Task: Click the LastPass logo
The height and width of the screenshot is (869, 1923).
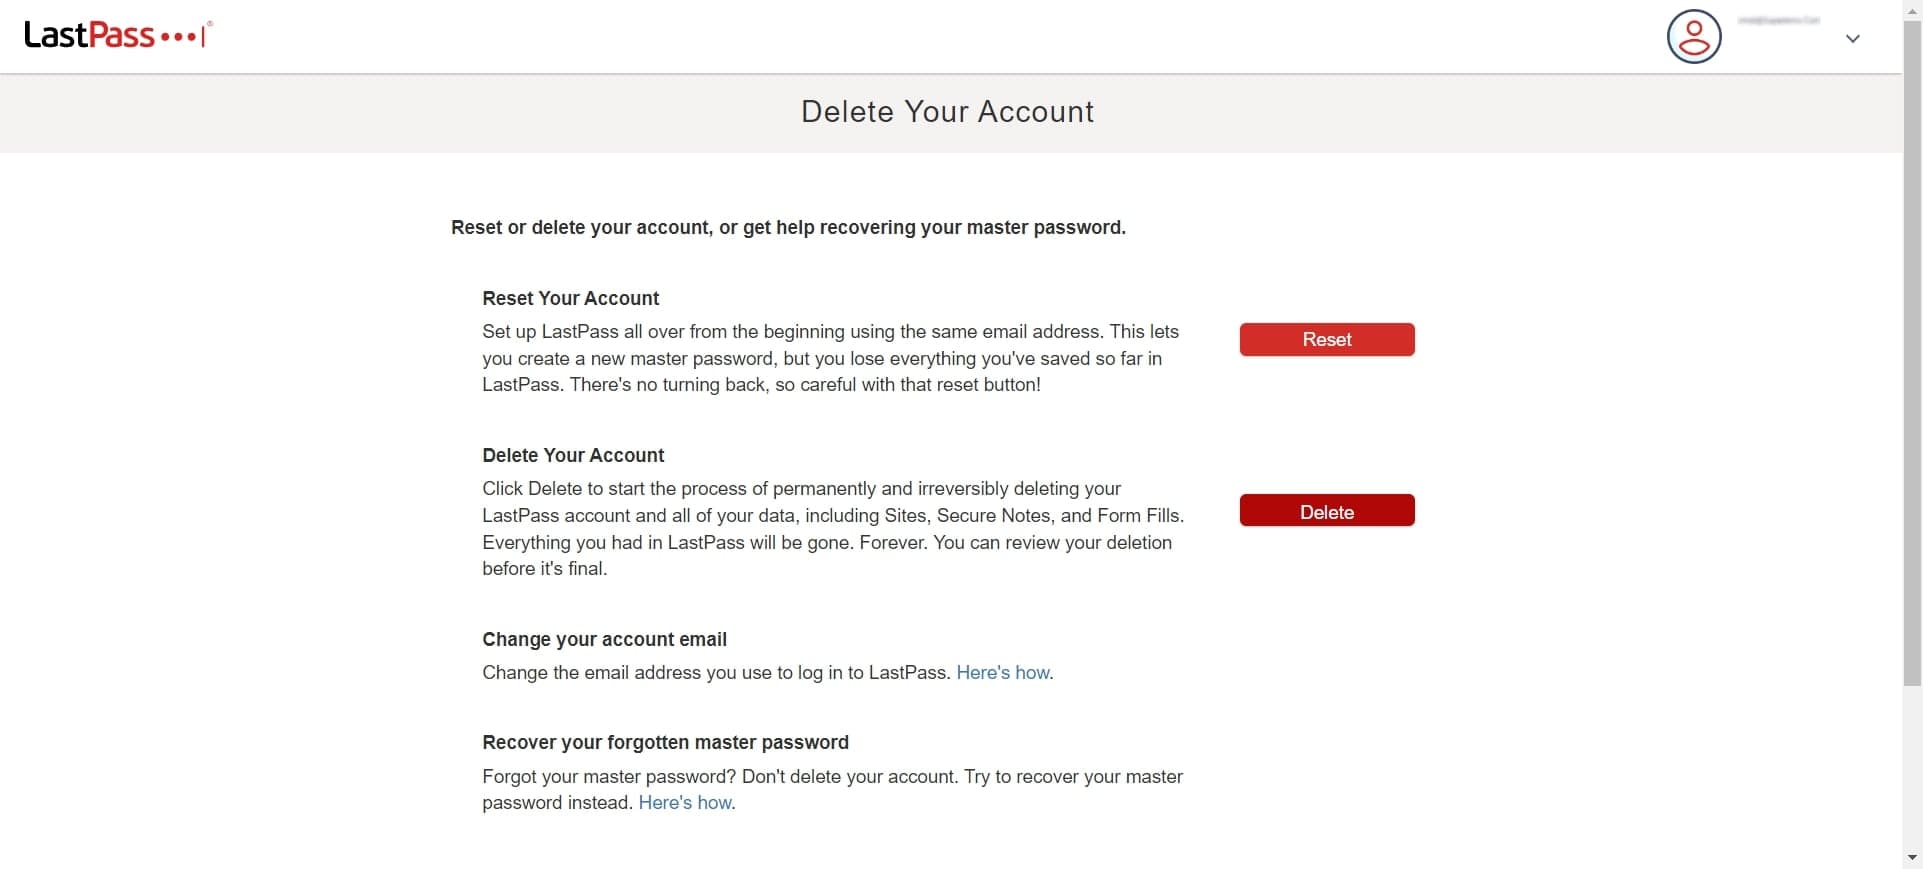Action: coord(117,35)
